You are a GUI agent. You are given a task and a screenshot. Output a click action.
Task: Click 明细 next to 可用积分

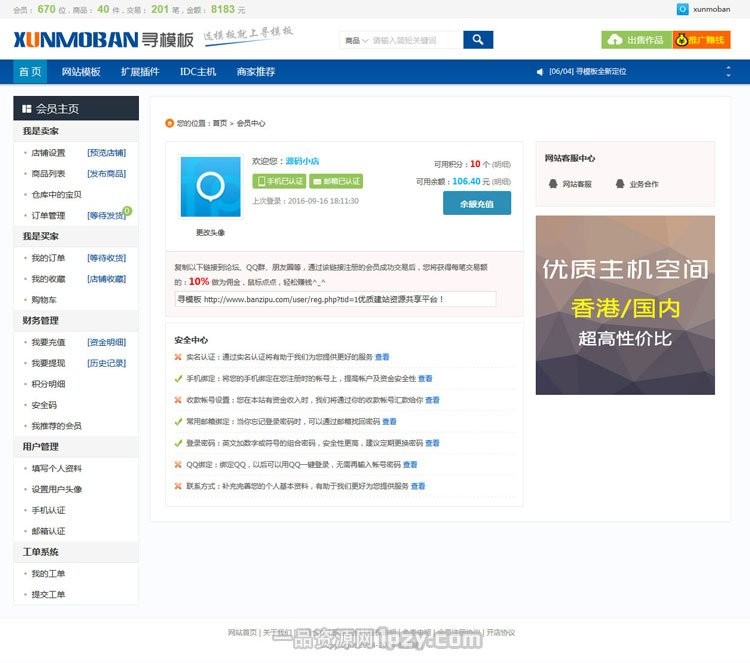[x=501, y=165]
